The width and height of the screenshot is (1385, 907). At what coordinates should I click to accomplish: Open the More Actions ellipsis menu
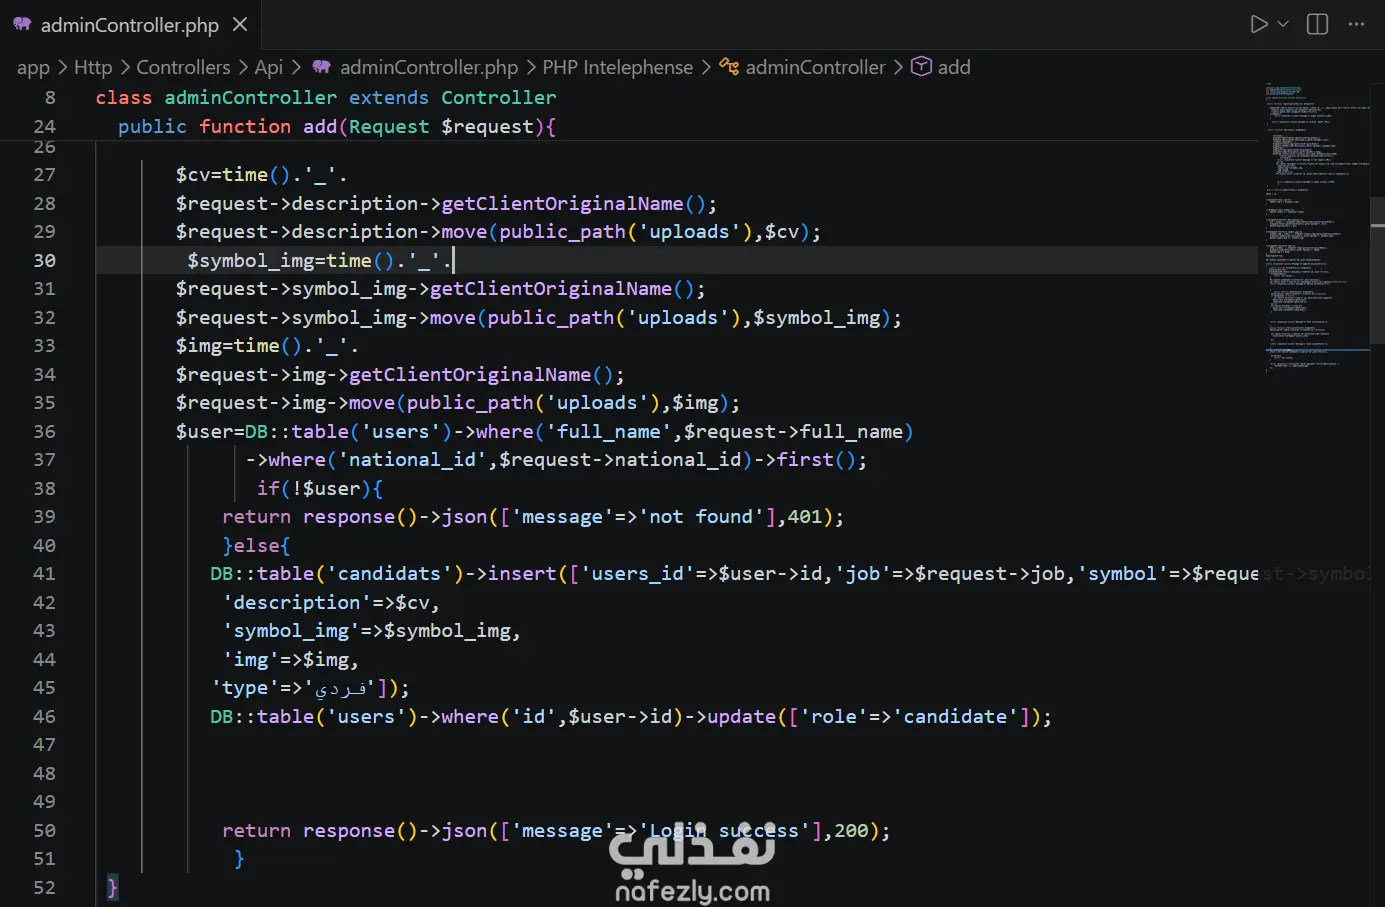coord(1356,24)
